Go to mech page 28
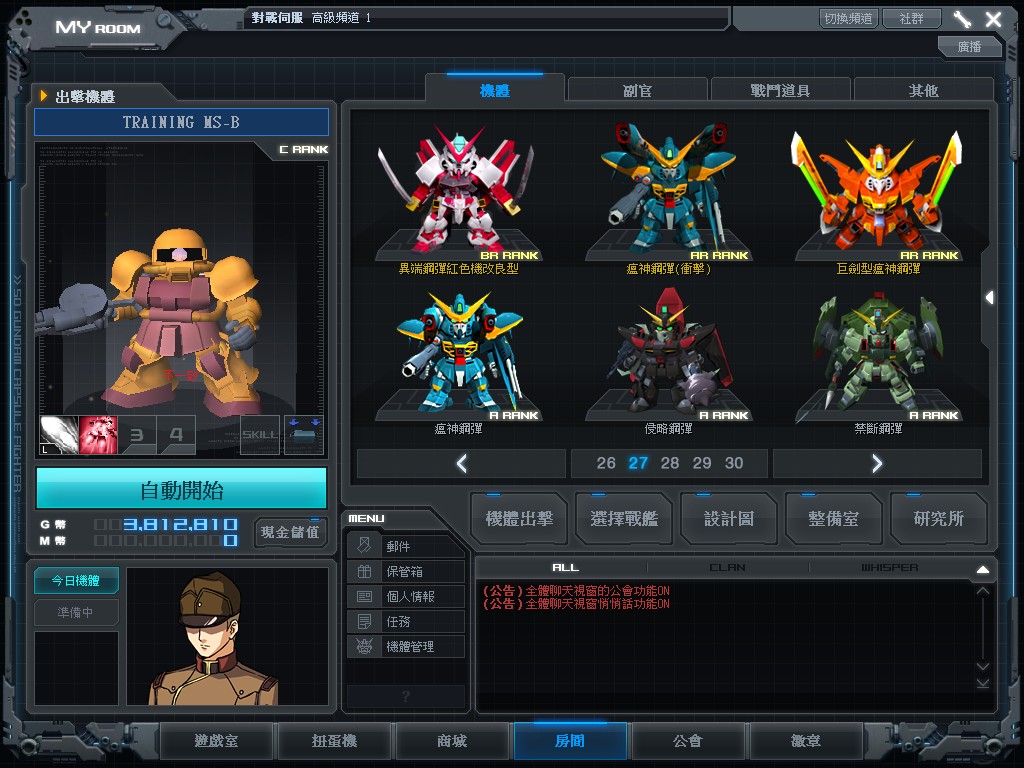Screen dimensions: 1024x768 (670, 463)
